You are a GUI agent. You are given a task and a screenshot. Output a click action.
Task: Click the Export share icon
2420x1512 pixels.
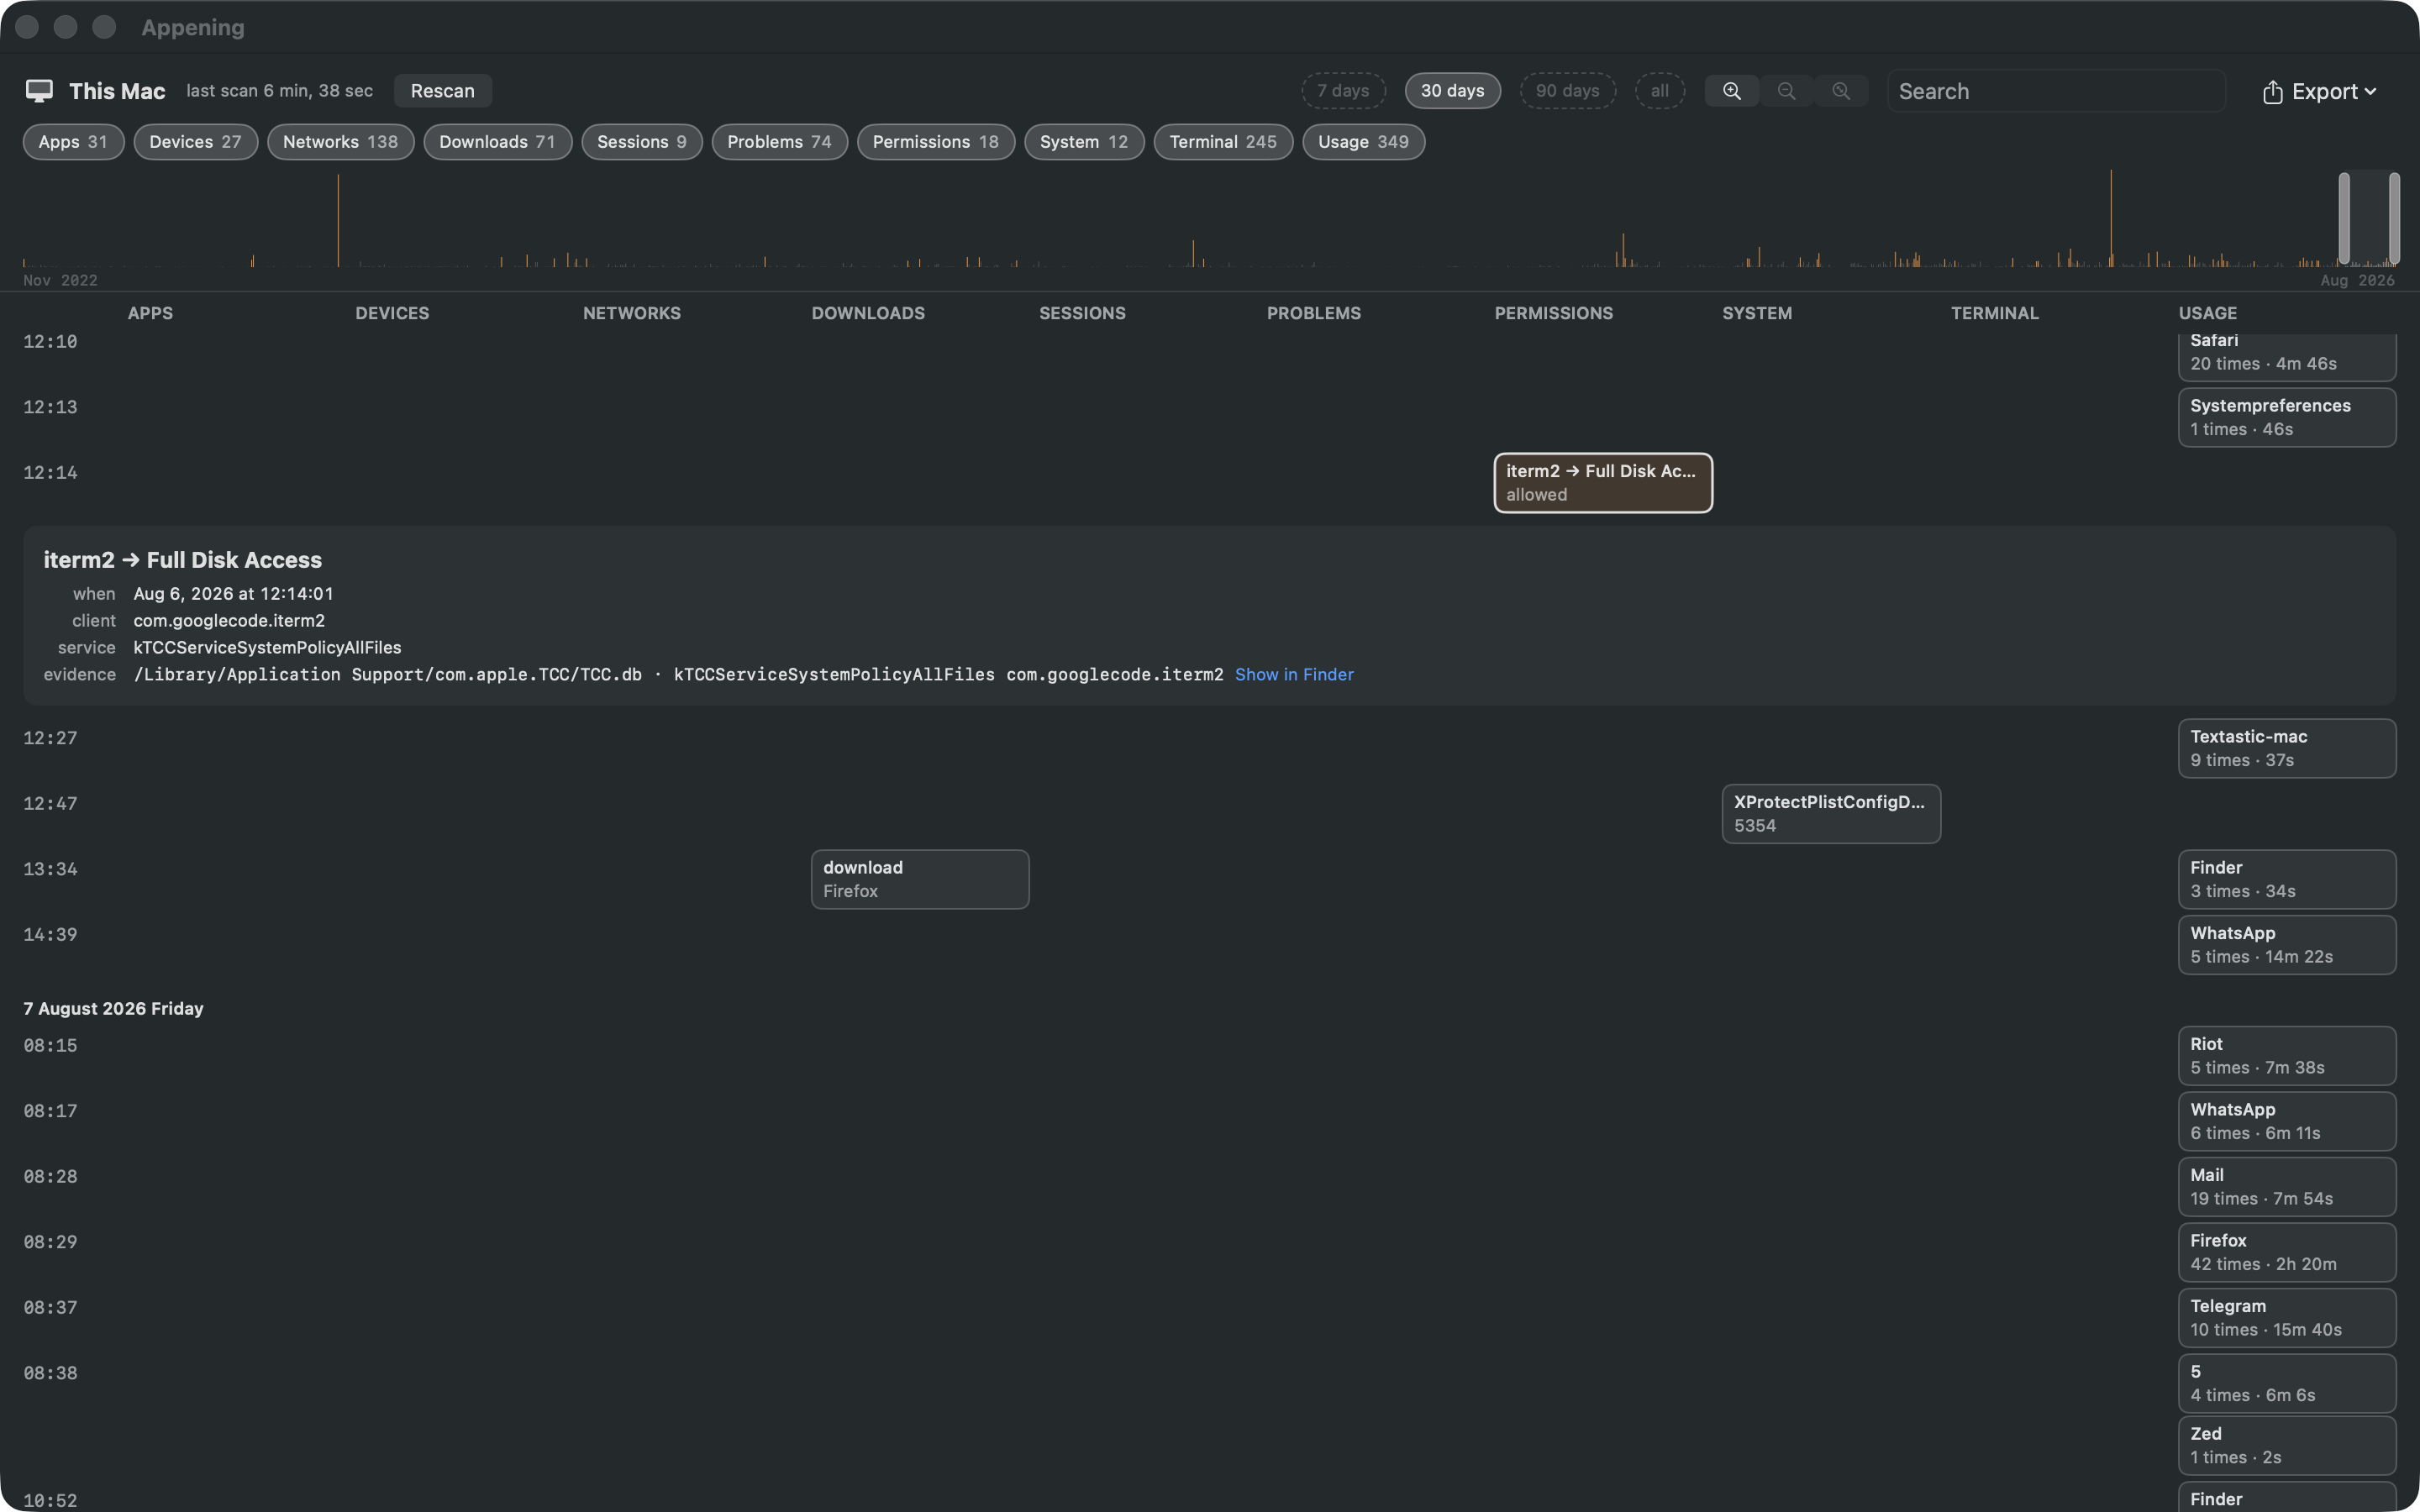tap(2272, 91)
